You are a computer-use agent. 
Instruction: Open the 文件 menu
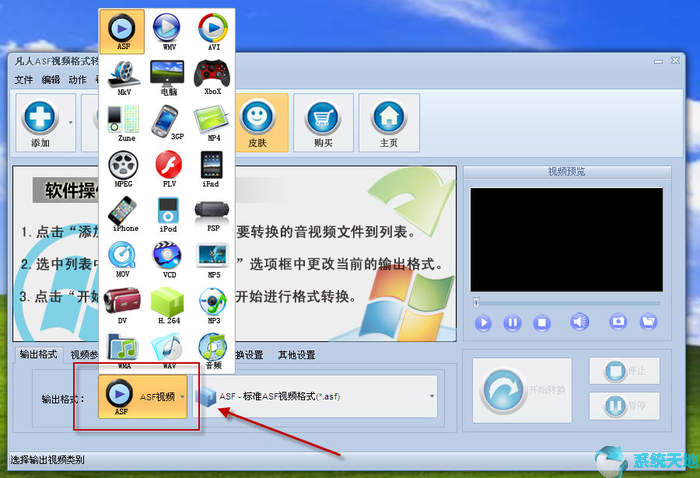point(23,80)
